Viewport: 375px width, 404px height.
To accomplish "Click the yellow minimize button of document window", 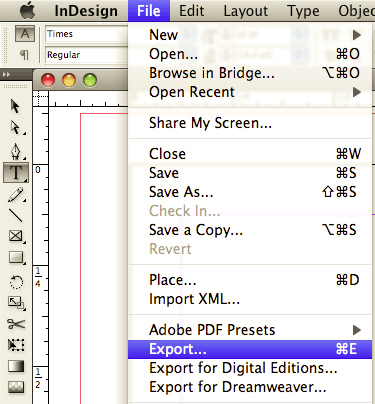I will (x=69, y=80).
